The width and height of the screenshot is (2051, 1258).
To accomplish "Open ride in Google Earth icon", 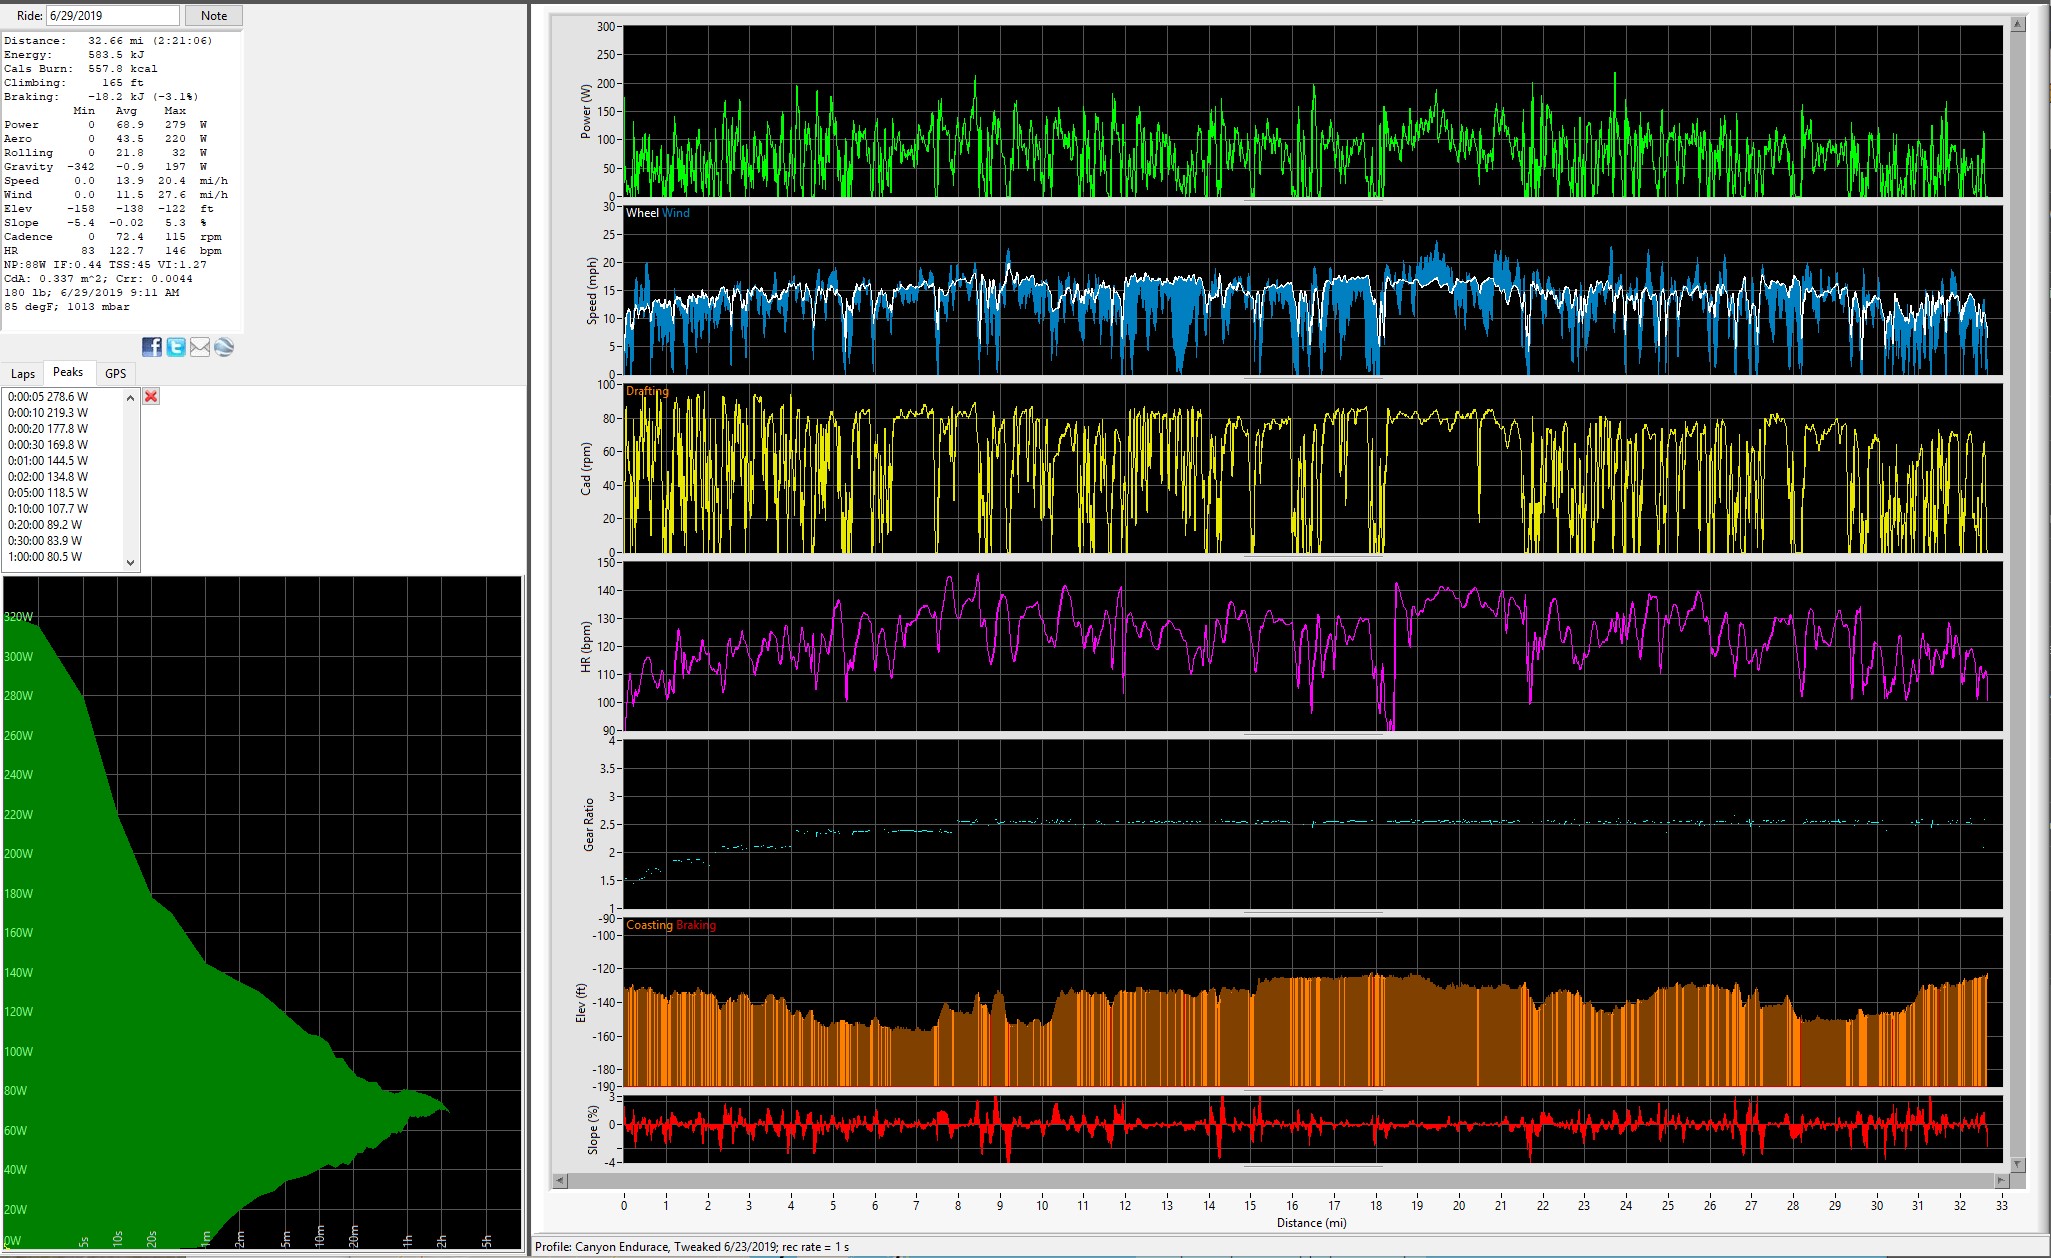I will tap(224, 347).
